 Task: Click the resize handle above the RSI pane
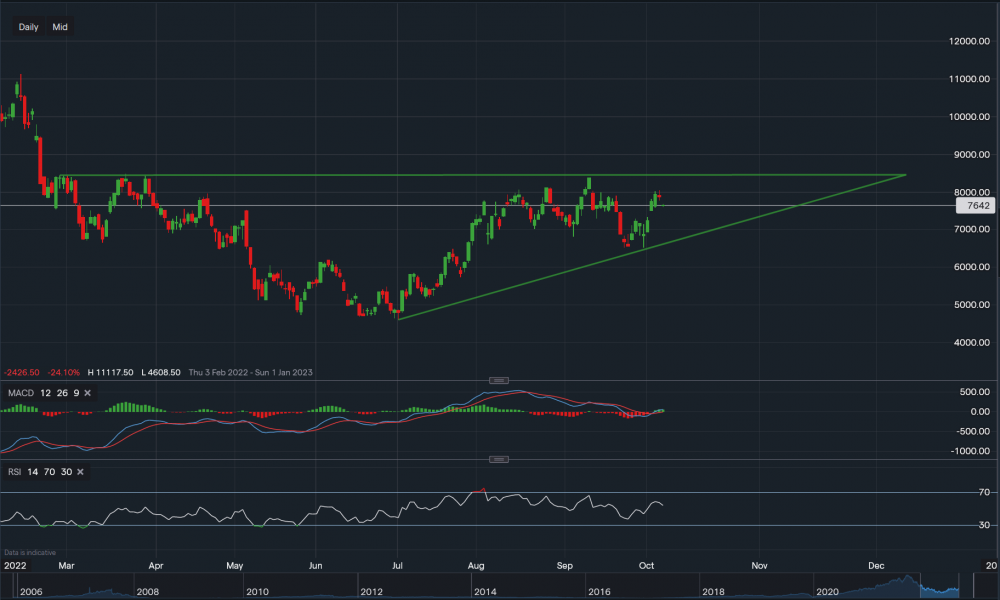click(x=500, y=460)
